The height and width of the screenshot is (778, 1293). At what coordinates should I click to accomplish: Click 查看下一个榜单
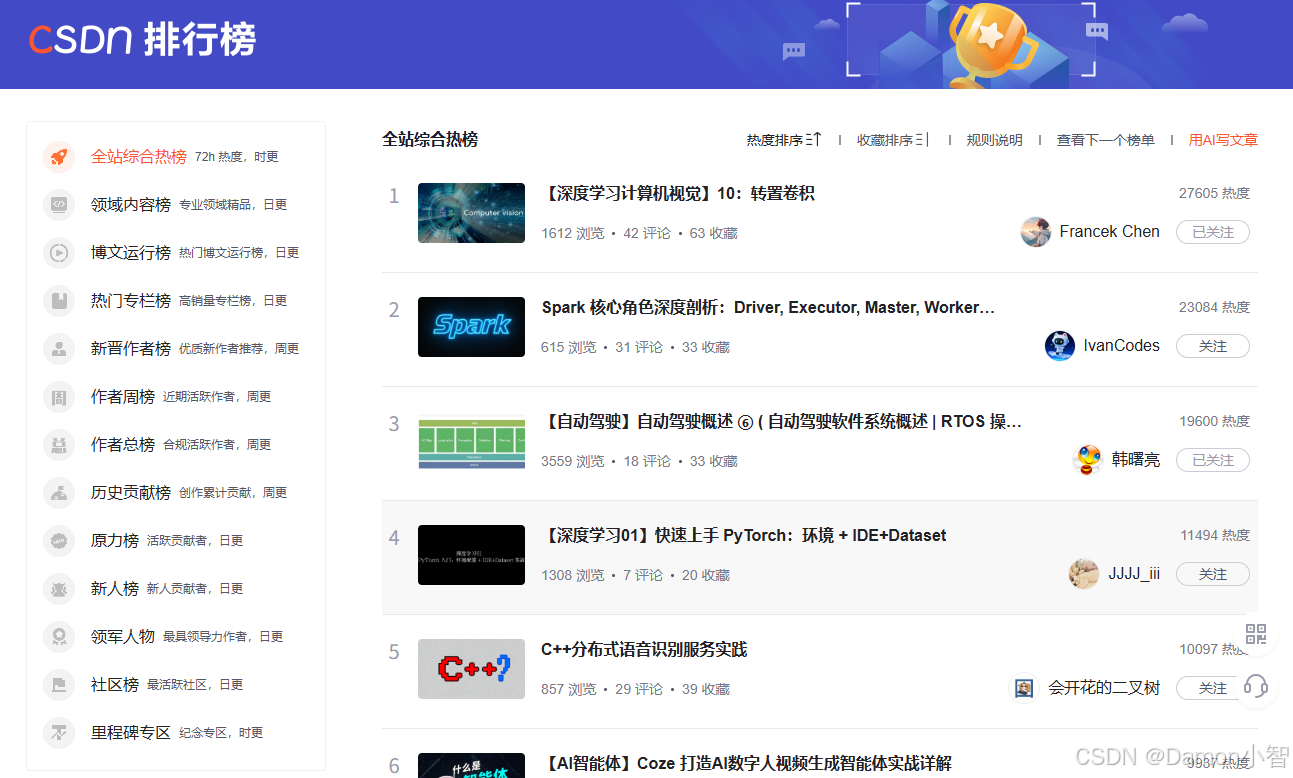click(1105, 140)
